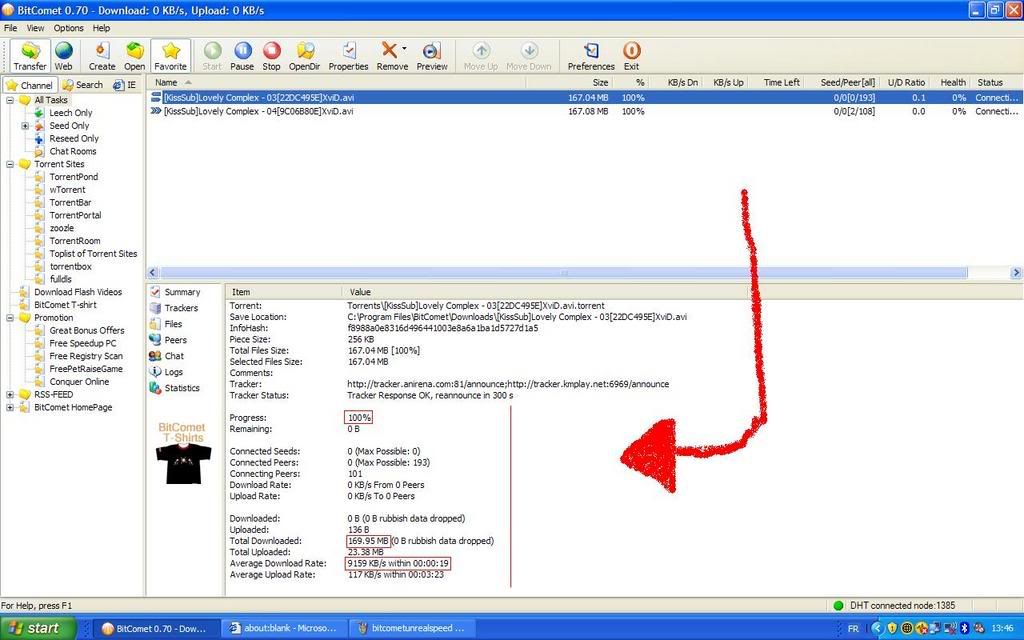Click BitComet T-Shirts banner image
Screen dimensions: 1024x640
coord(183,453)
